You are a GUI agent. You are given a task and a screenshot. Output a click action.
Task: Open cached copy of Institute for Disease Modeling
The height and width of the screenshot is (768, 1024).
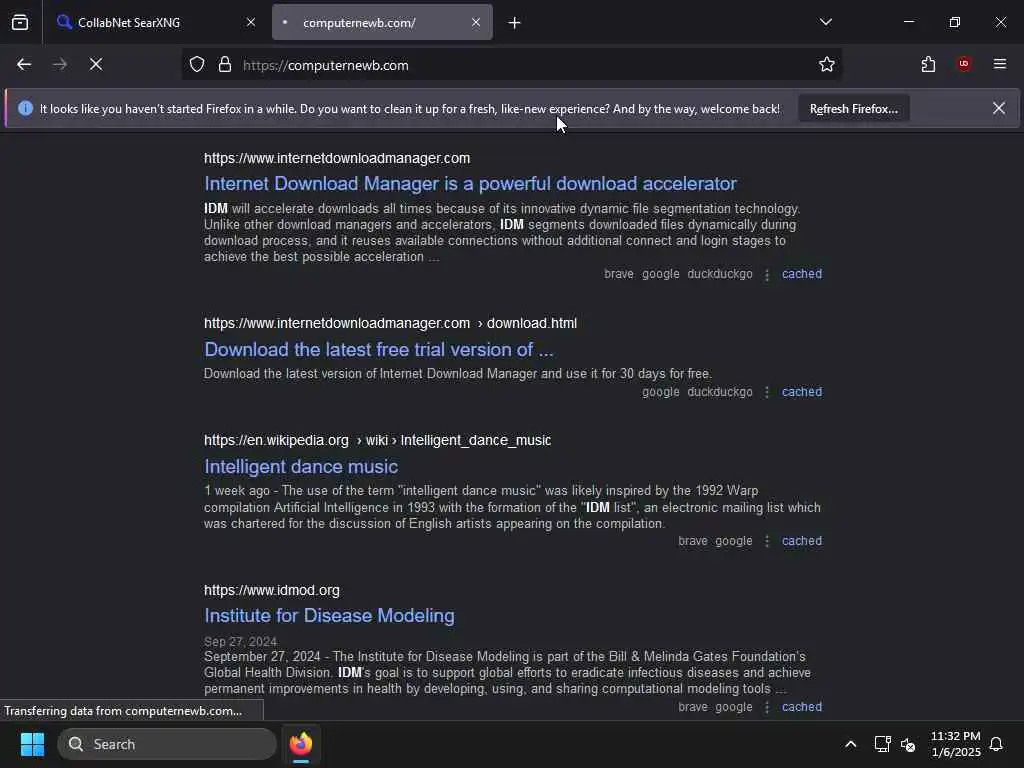(x=802, y=707)
